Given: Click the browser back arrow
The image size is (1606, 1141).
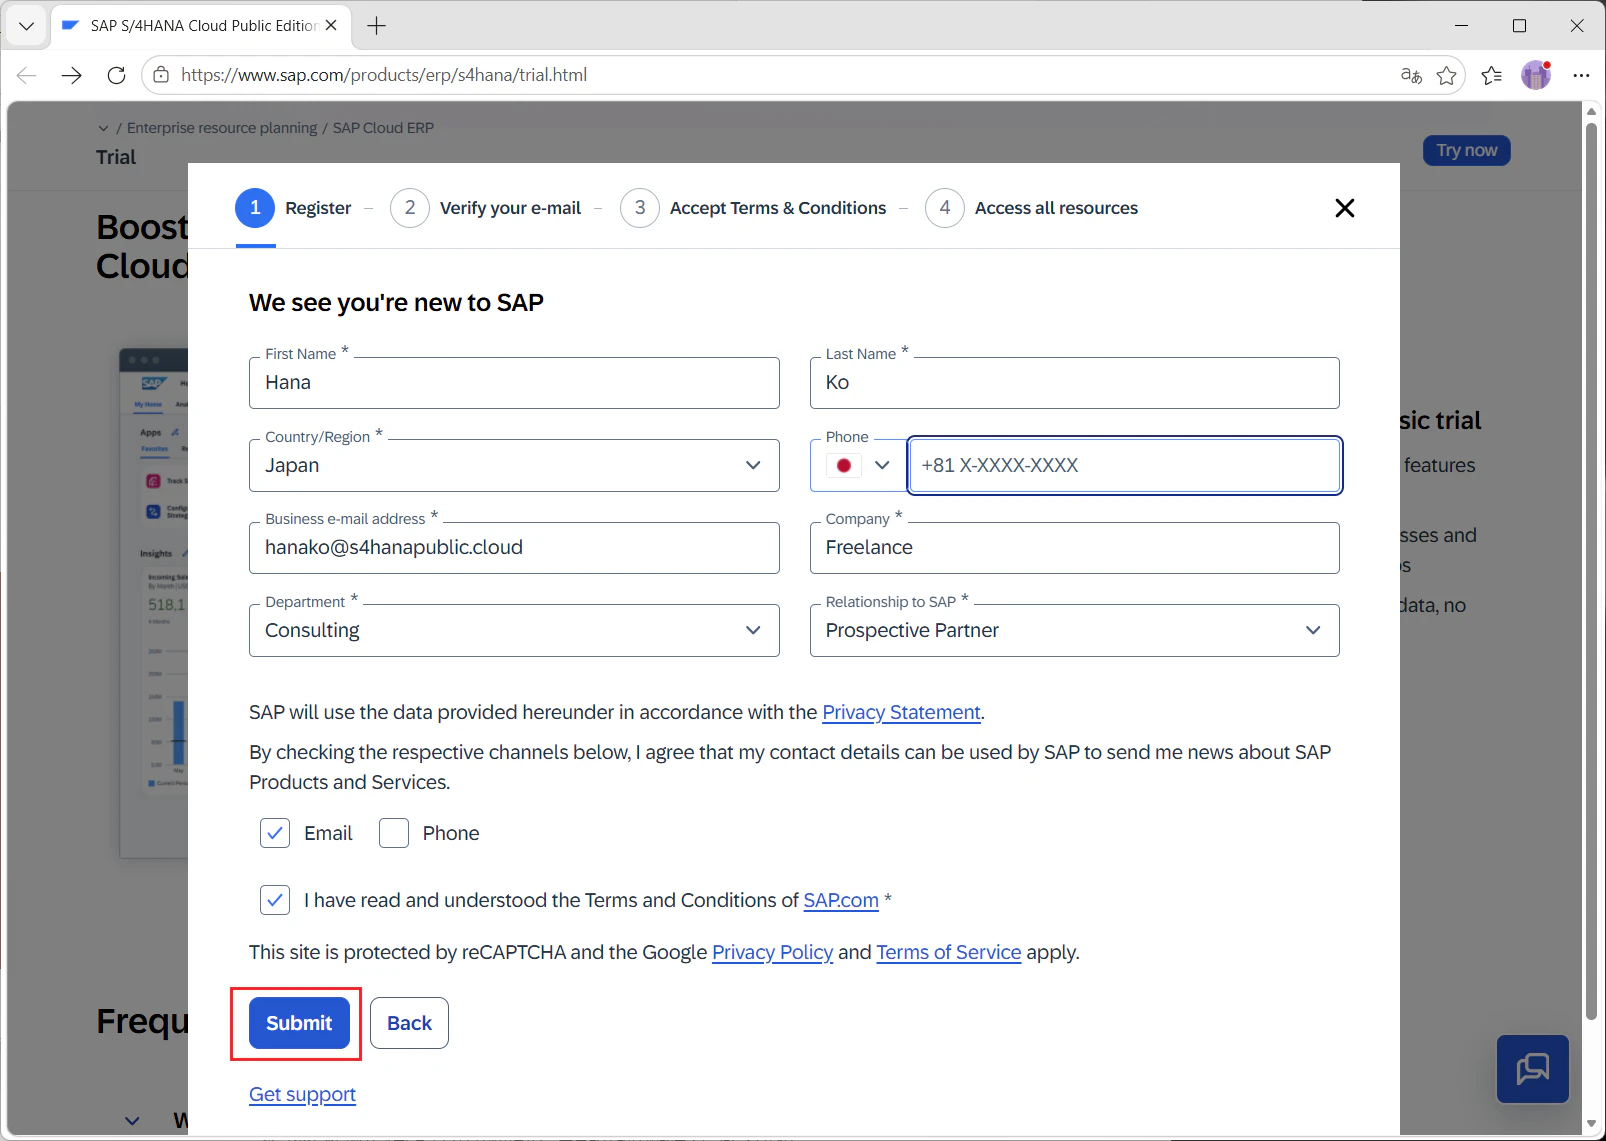Looking at the screenshot, I should 27,75.
